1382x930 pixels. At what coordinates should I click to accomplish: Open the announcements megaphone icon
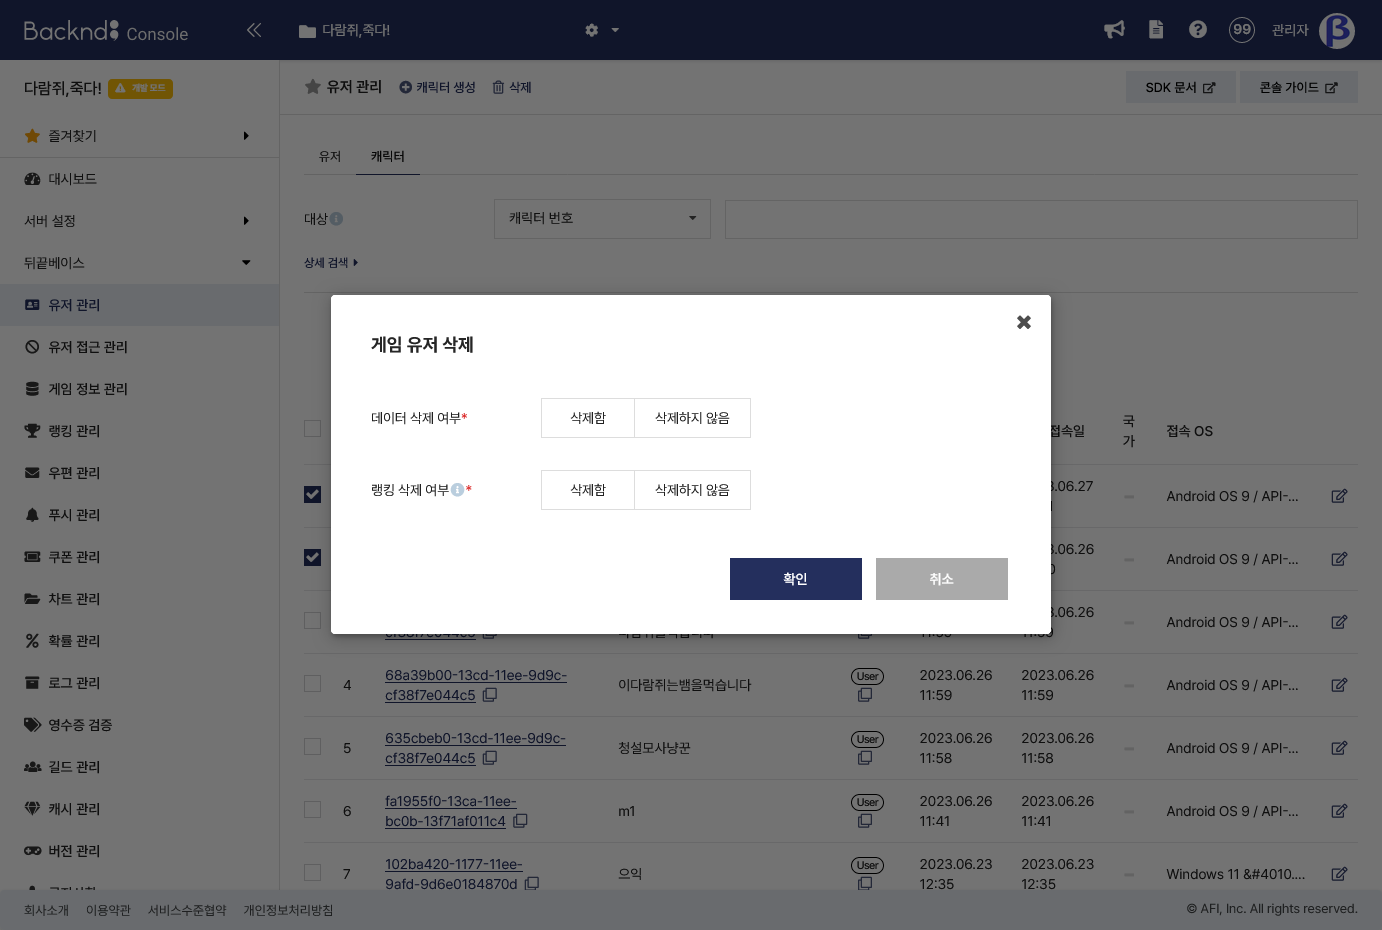click(1114, 30)
